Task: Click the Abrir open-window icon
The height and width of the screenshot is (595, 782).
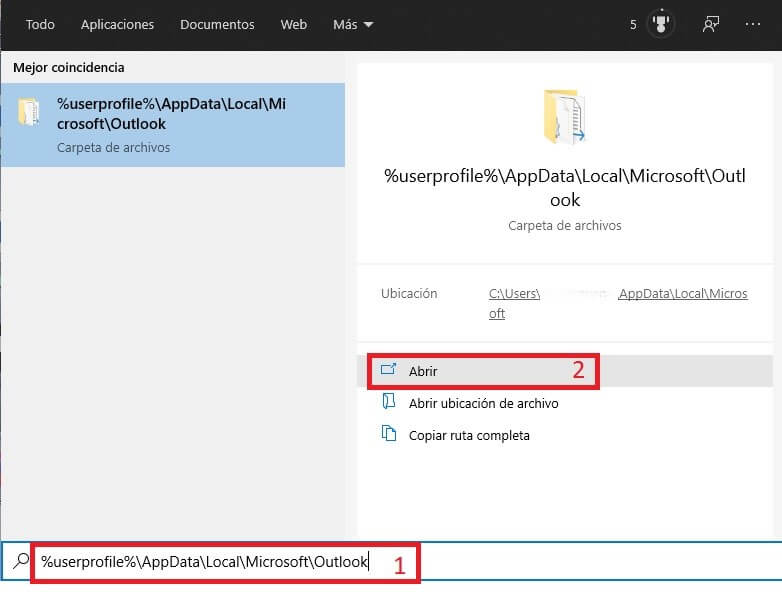Action: pyautogui.click(x=388, y=370)
